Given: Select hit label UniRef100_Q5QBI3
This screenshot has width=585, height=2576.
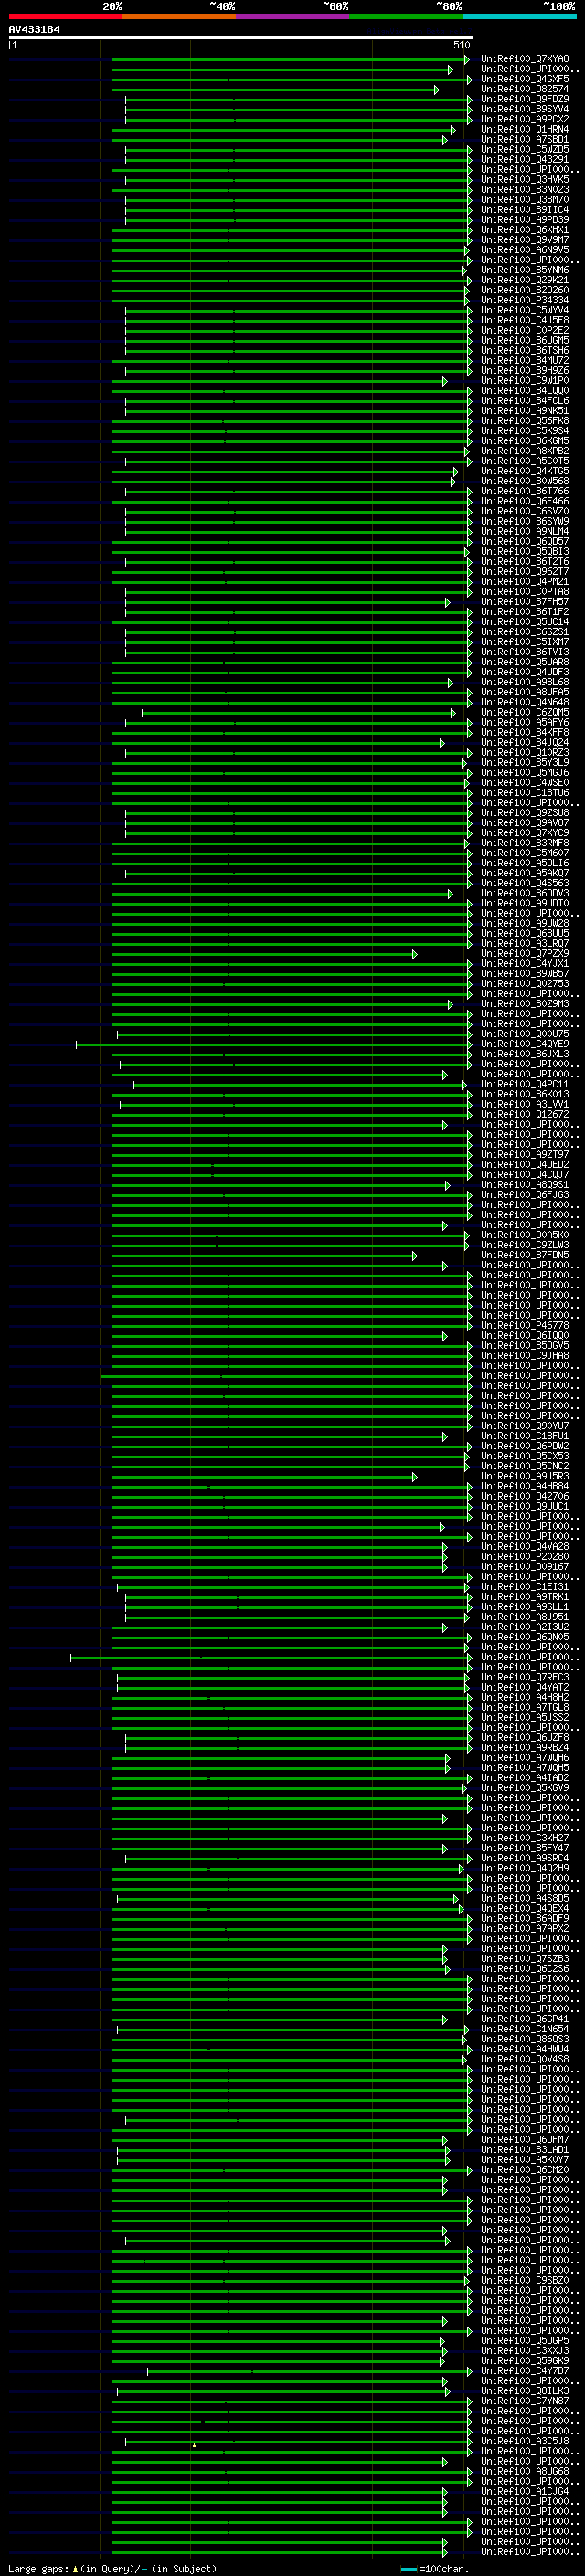Looking at the screenshot, I should 525,552.
